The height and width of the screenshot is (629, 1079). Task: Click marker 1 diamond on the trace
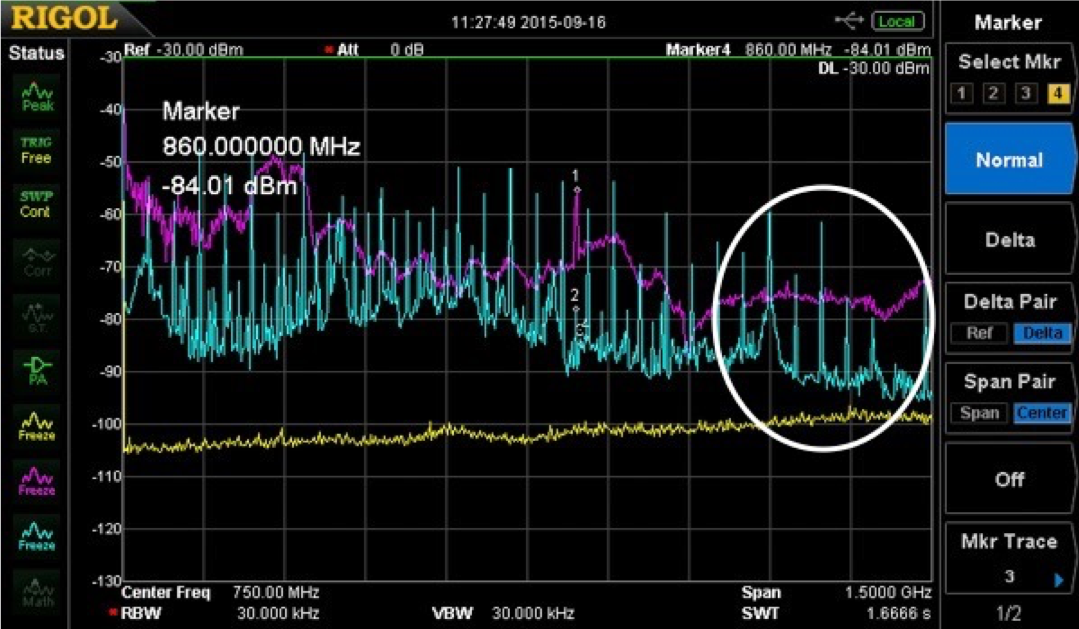tap(576, 188)
